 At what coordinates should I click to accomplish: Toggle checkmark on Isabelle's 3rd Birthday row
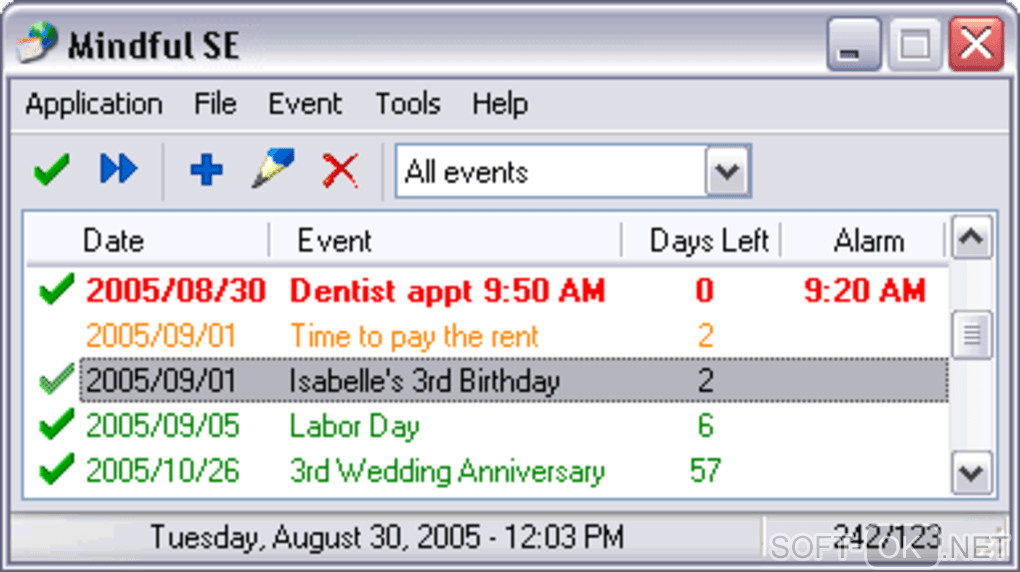pos(56,379)
